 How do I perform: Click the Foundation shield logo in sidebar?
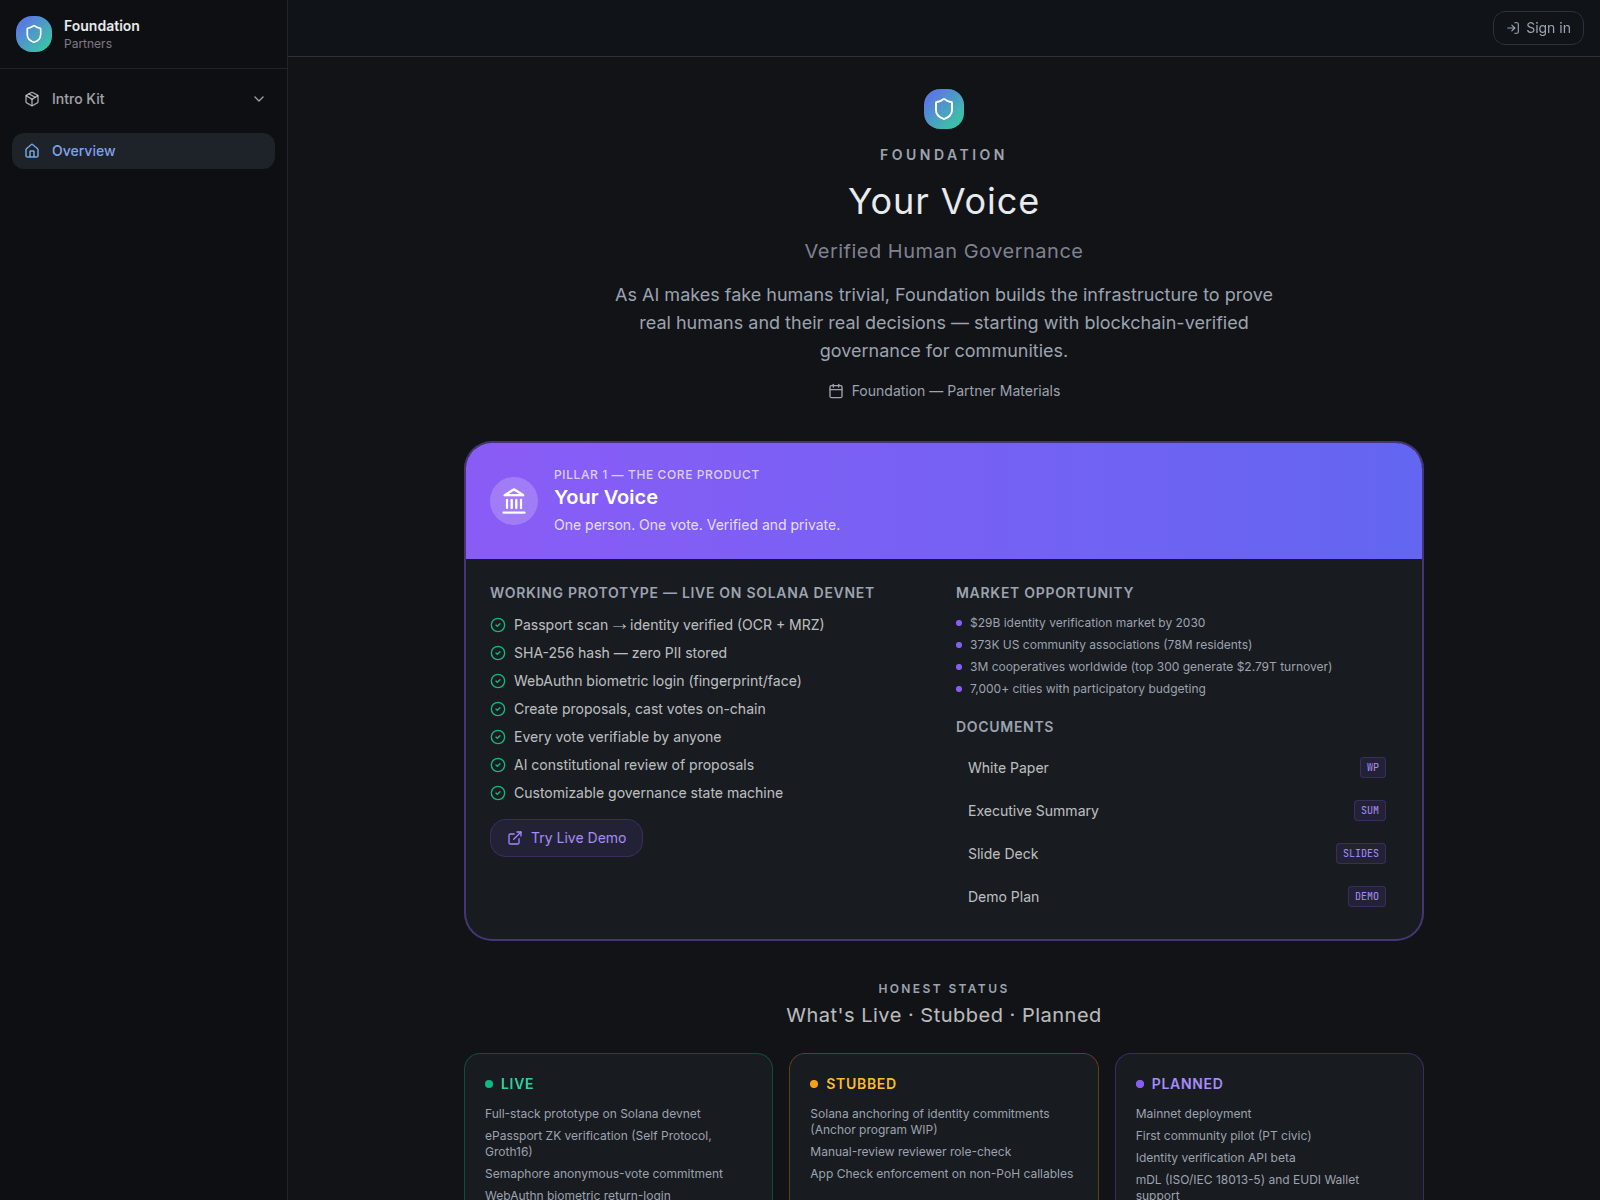pyautogui.click(x=34, y=34)
